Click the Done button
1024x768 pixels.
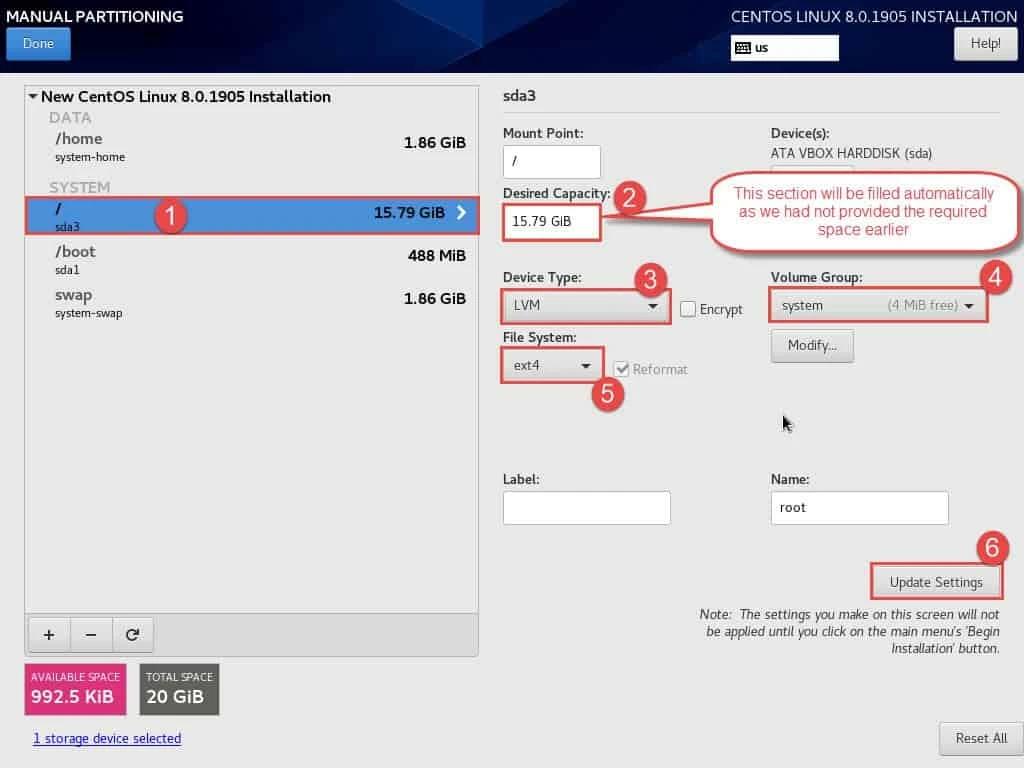tap(38, 43)
